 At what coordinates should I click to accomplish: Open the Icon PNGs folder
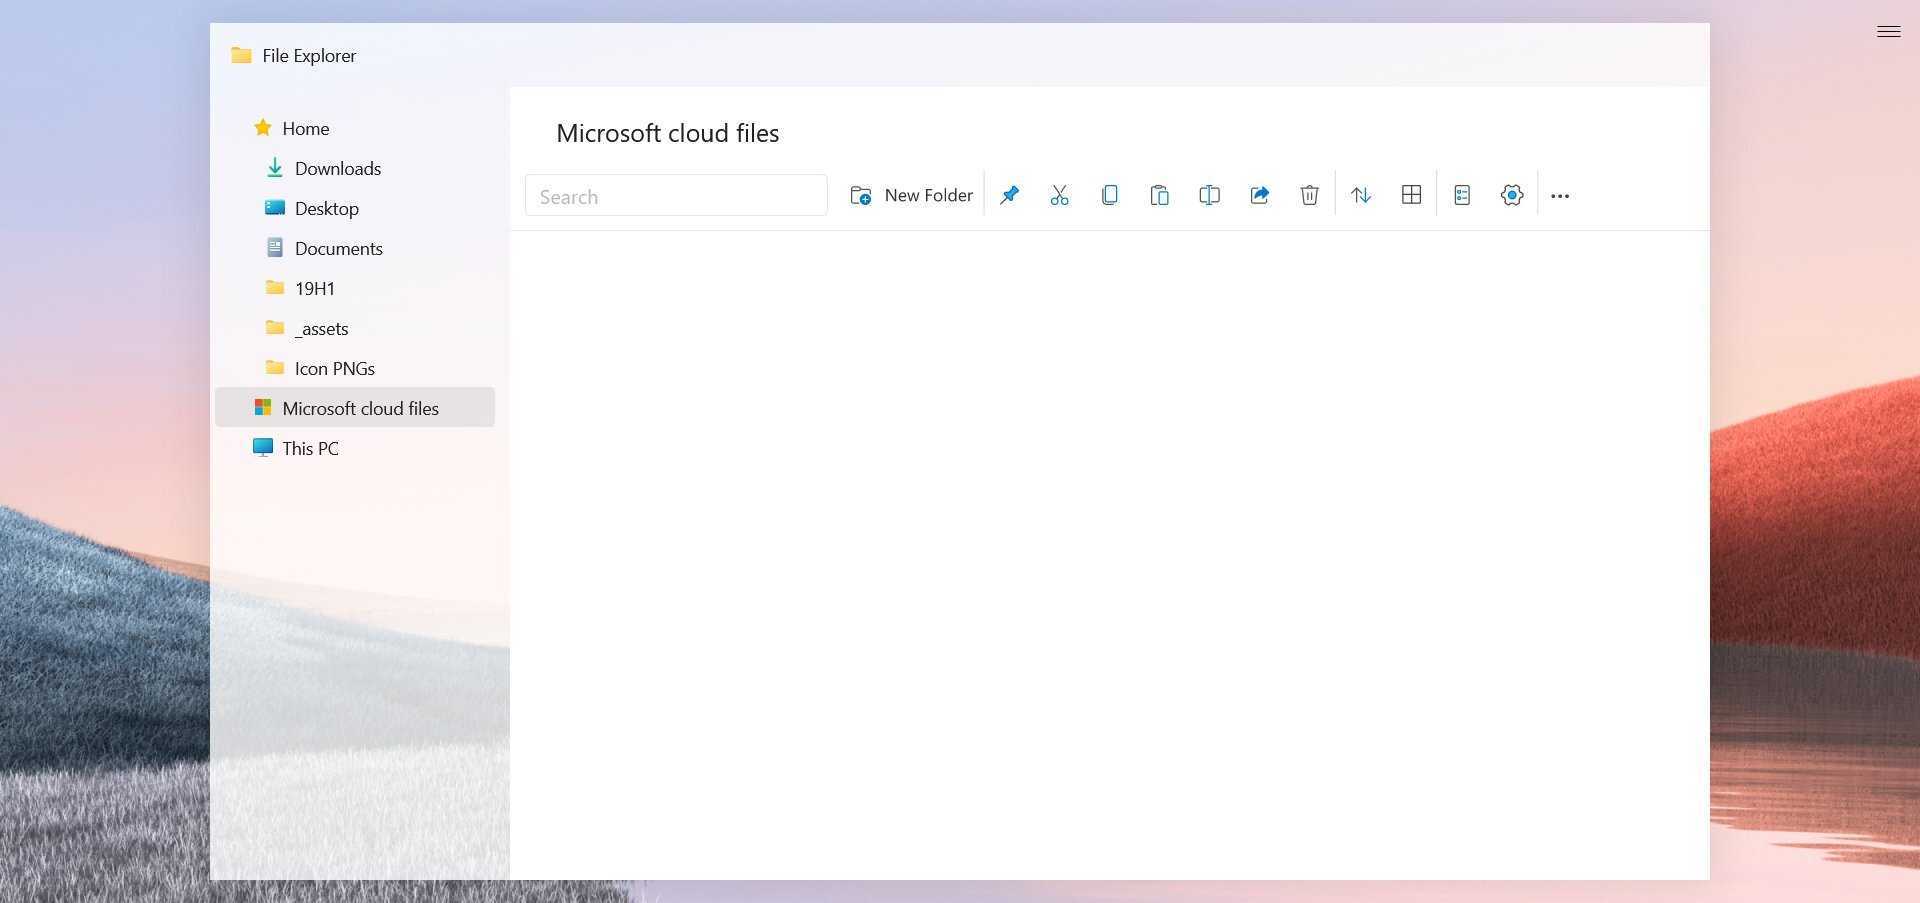point(355,368)
